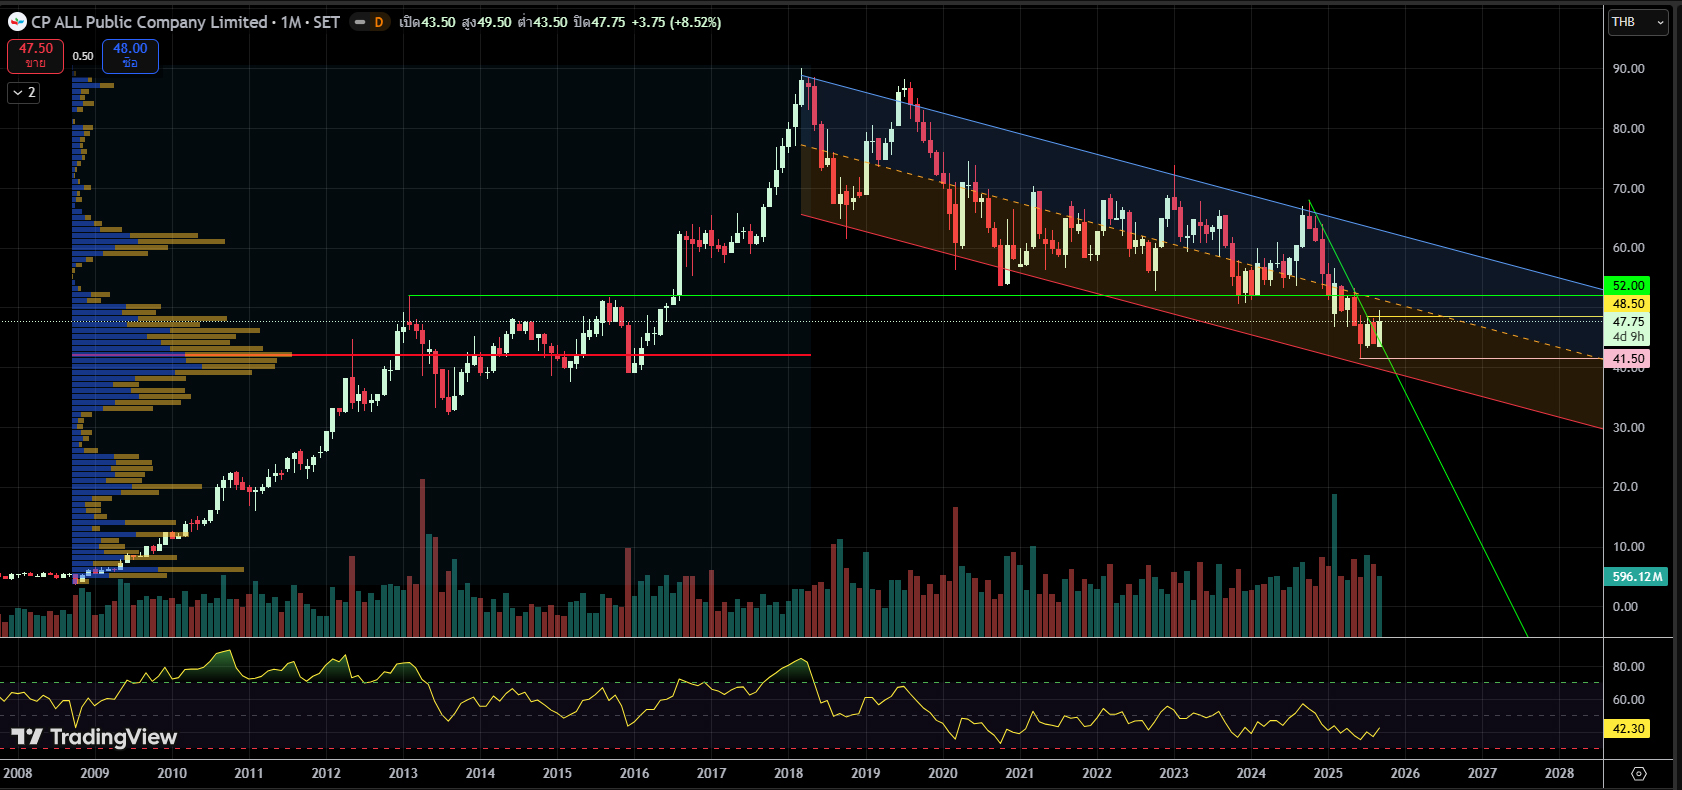Click the 0.50 spread value
1682x790 pixels.
83,56
